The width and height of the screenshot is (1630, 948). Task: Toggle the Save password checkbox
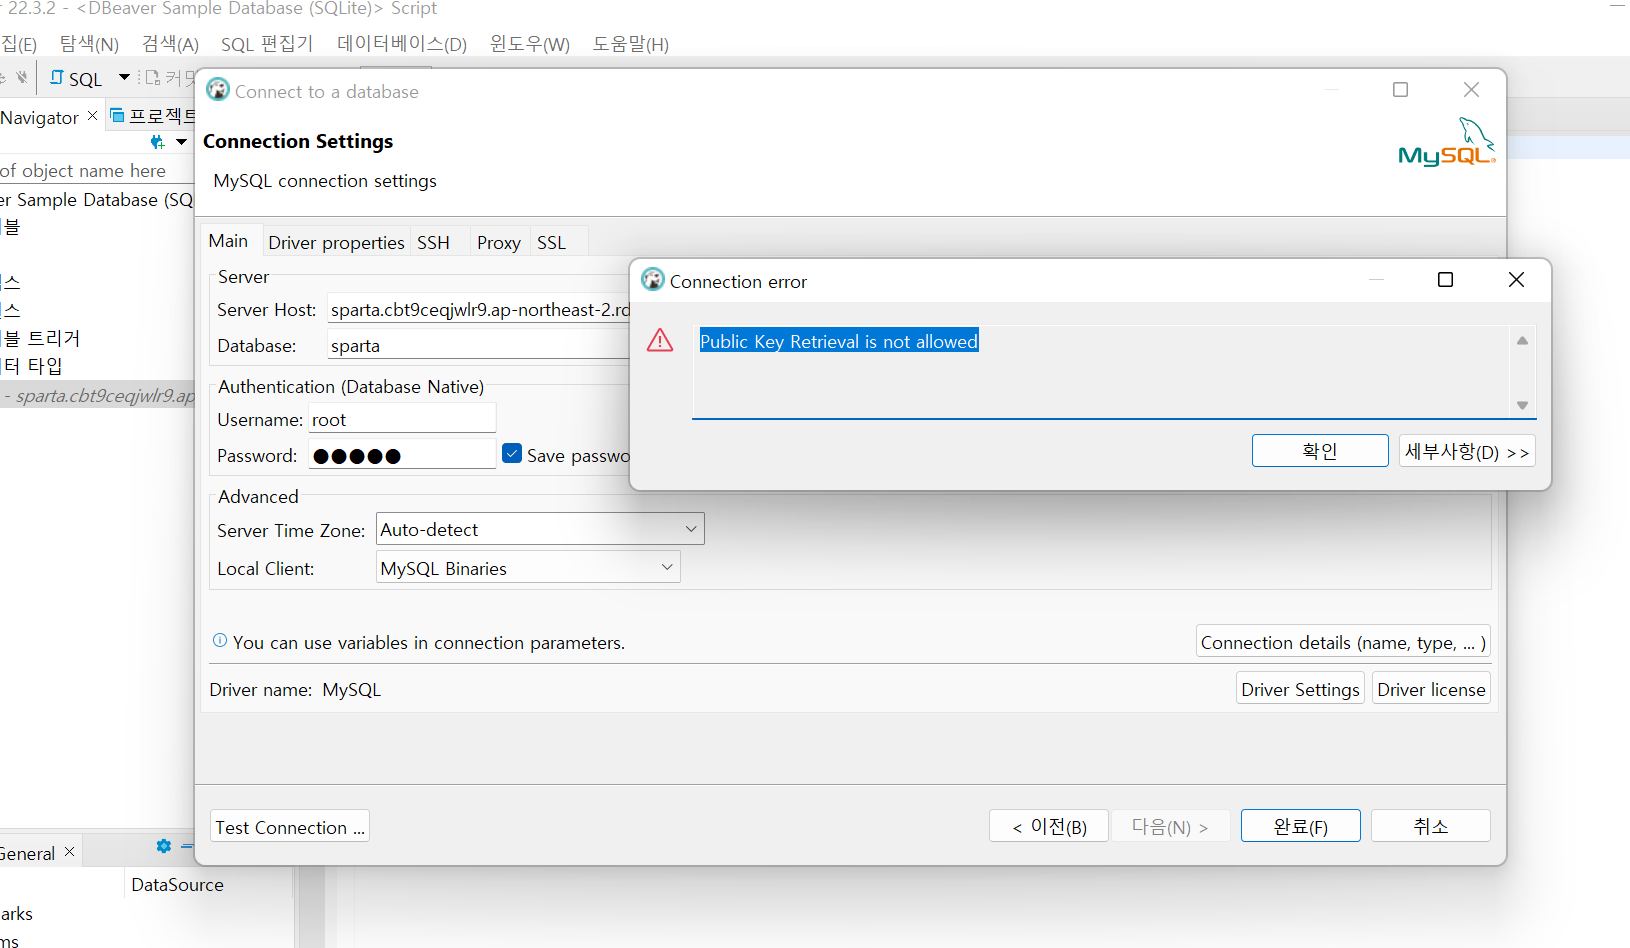point(512,454)
